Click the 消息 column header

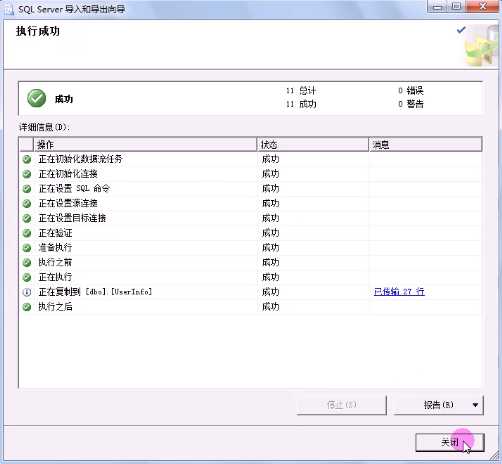coord(425,145)
